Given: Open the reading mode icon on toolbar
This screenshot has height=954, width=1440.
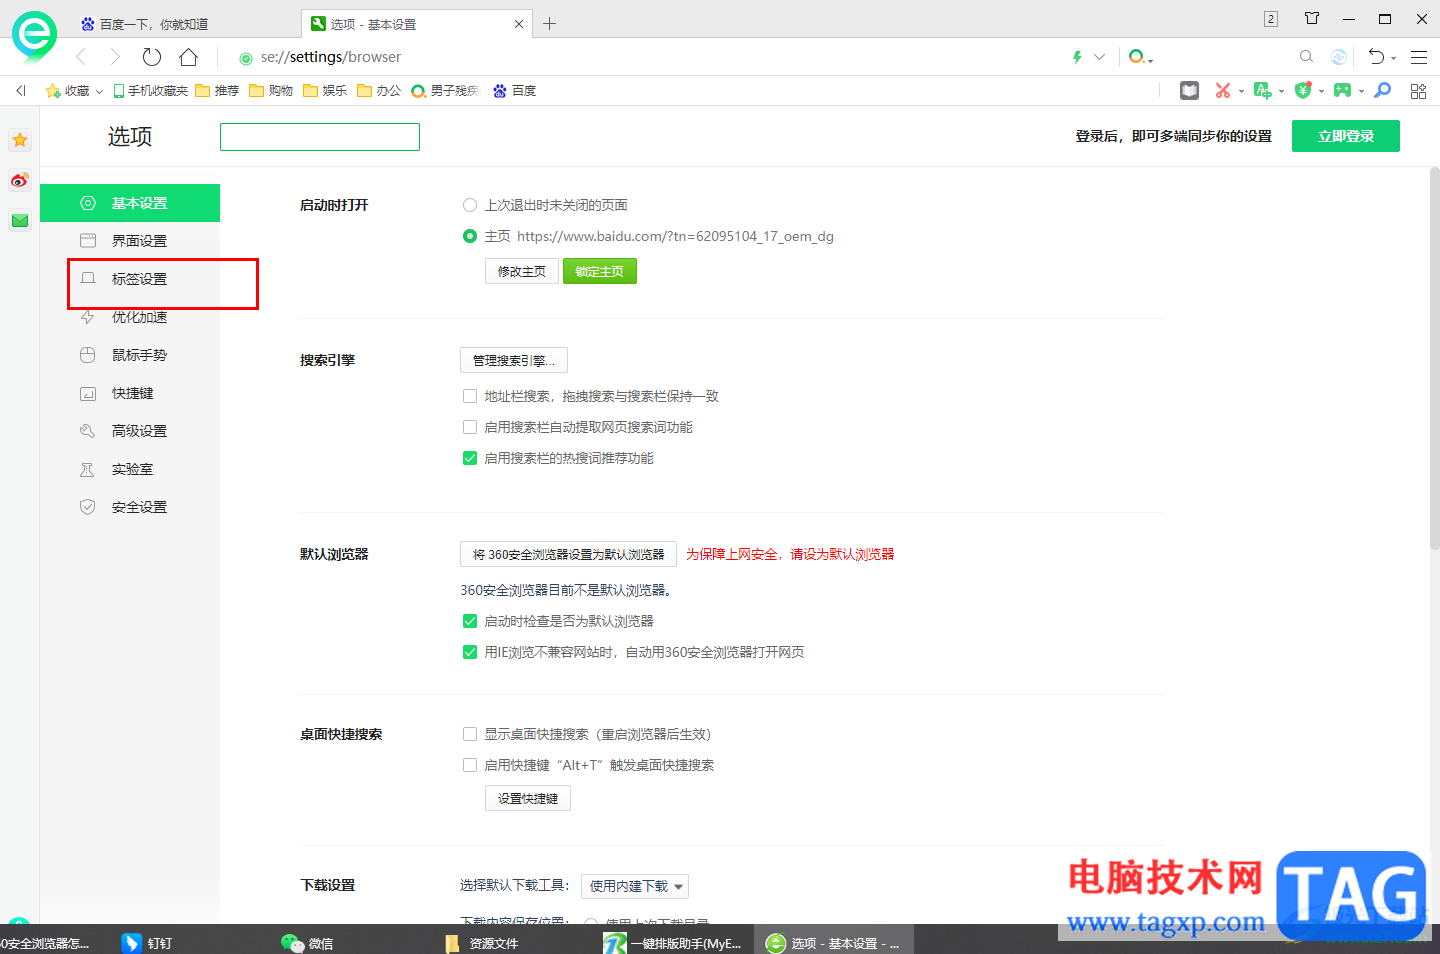Looking at the screenshot, I should [1189, 90].
